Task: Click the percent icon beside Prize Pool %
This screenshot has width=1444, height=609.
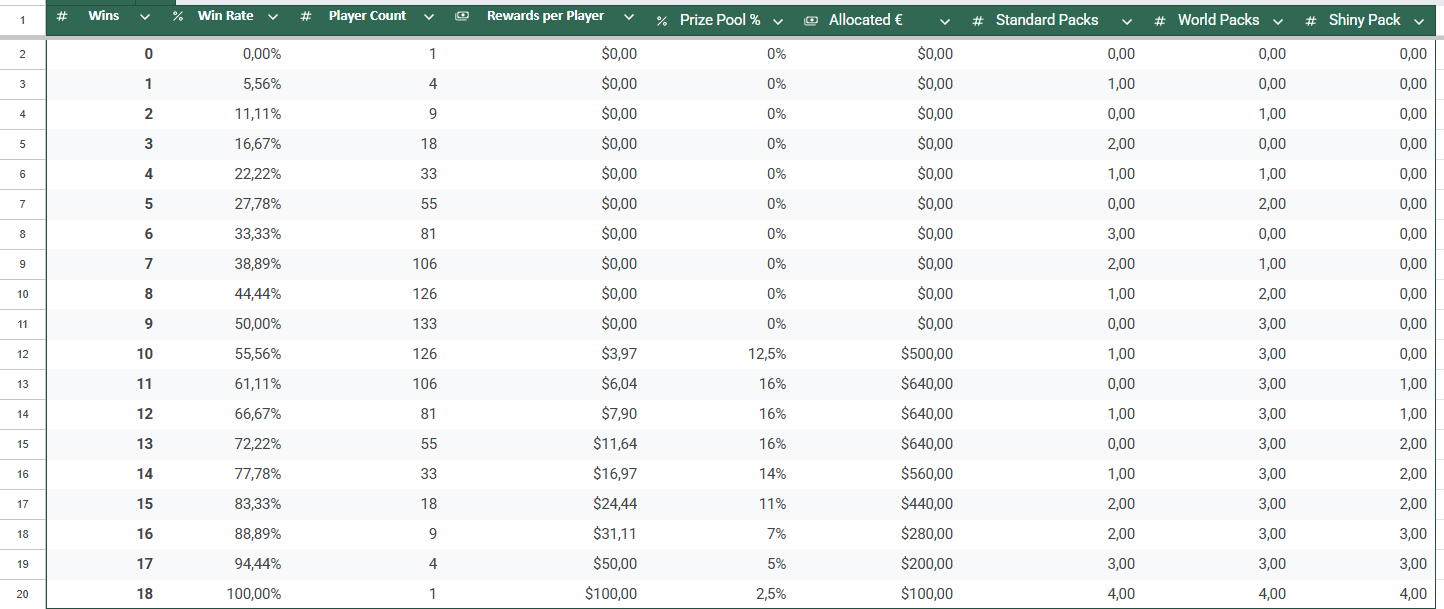Action: click(x=662, y=21)
